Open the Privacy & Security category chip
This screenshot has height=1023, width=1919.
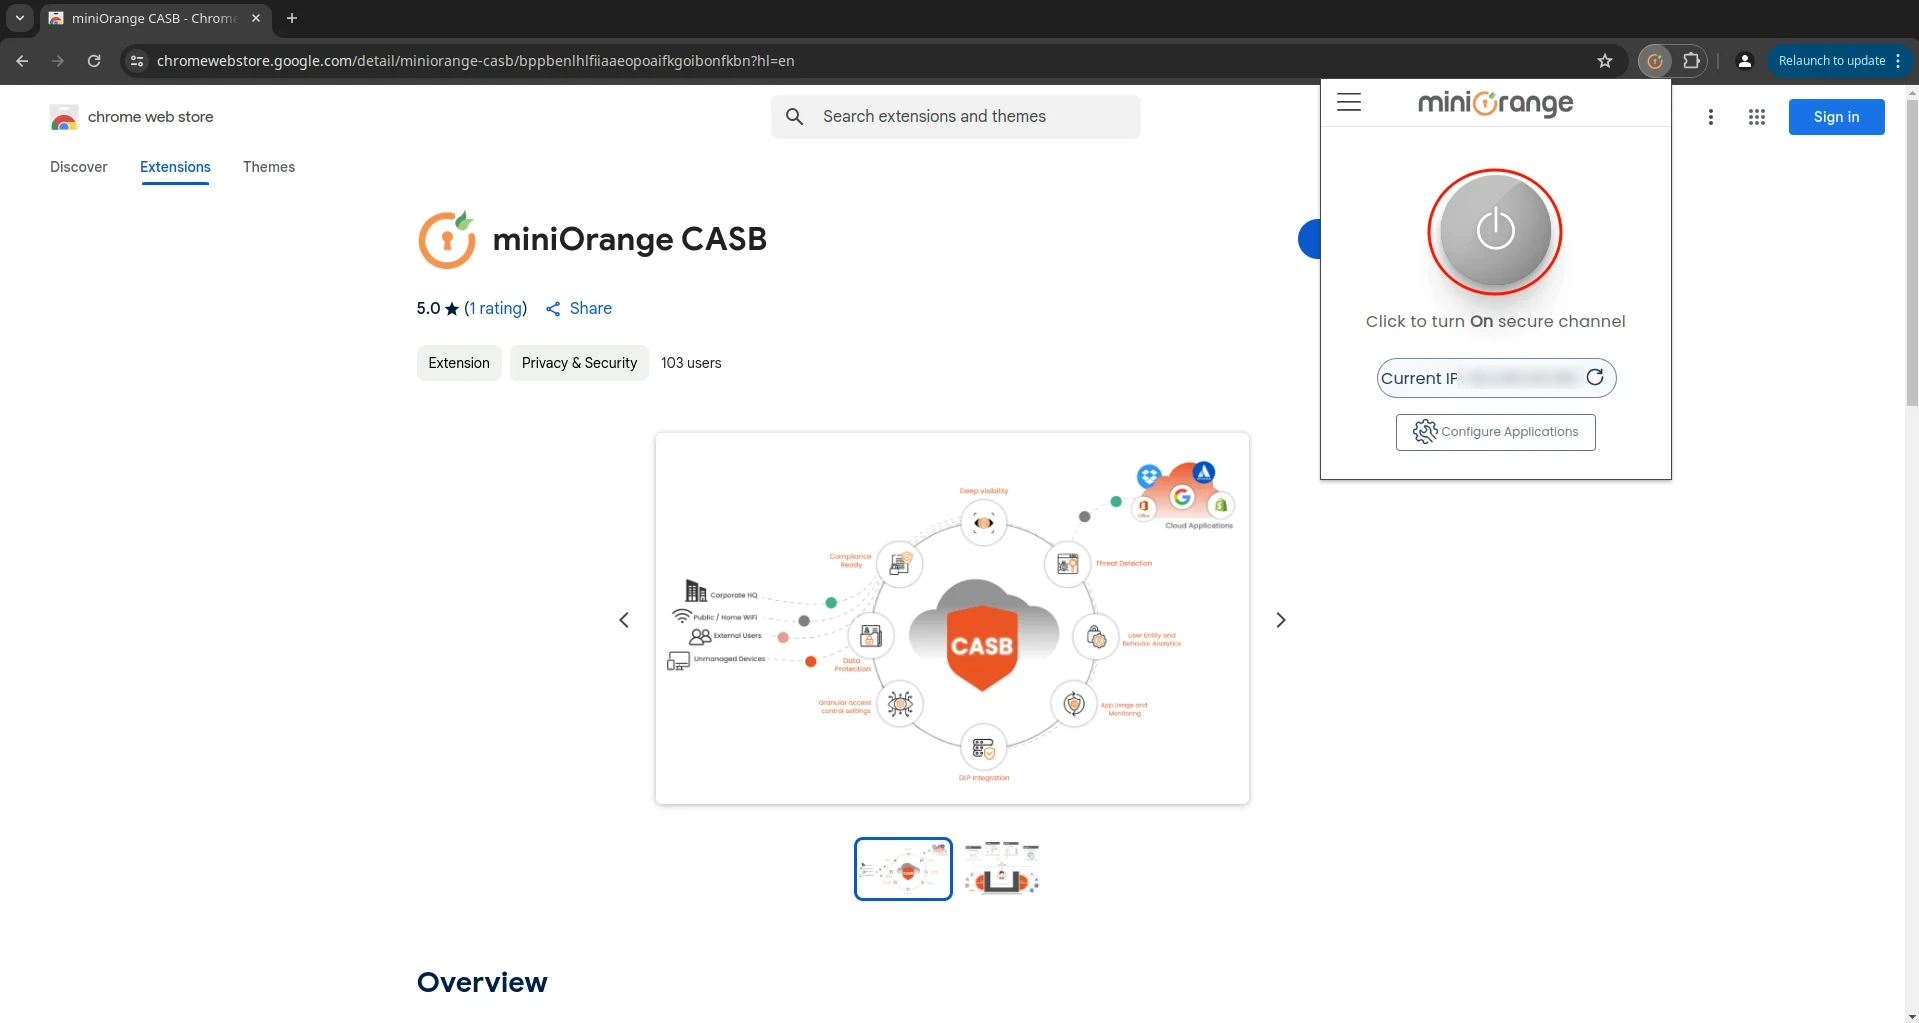click(579, 363)
